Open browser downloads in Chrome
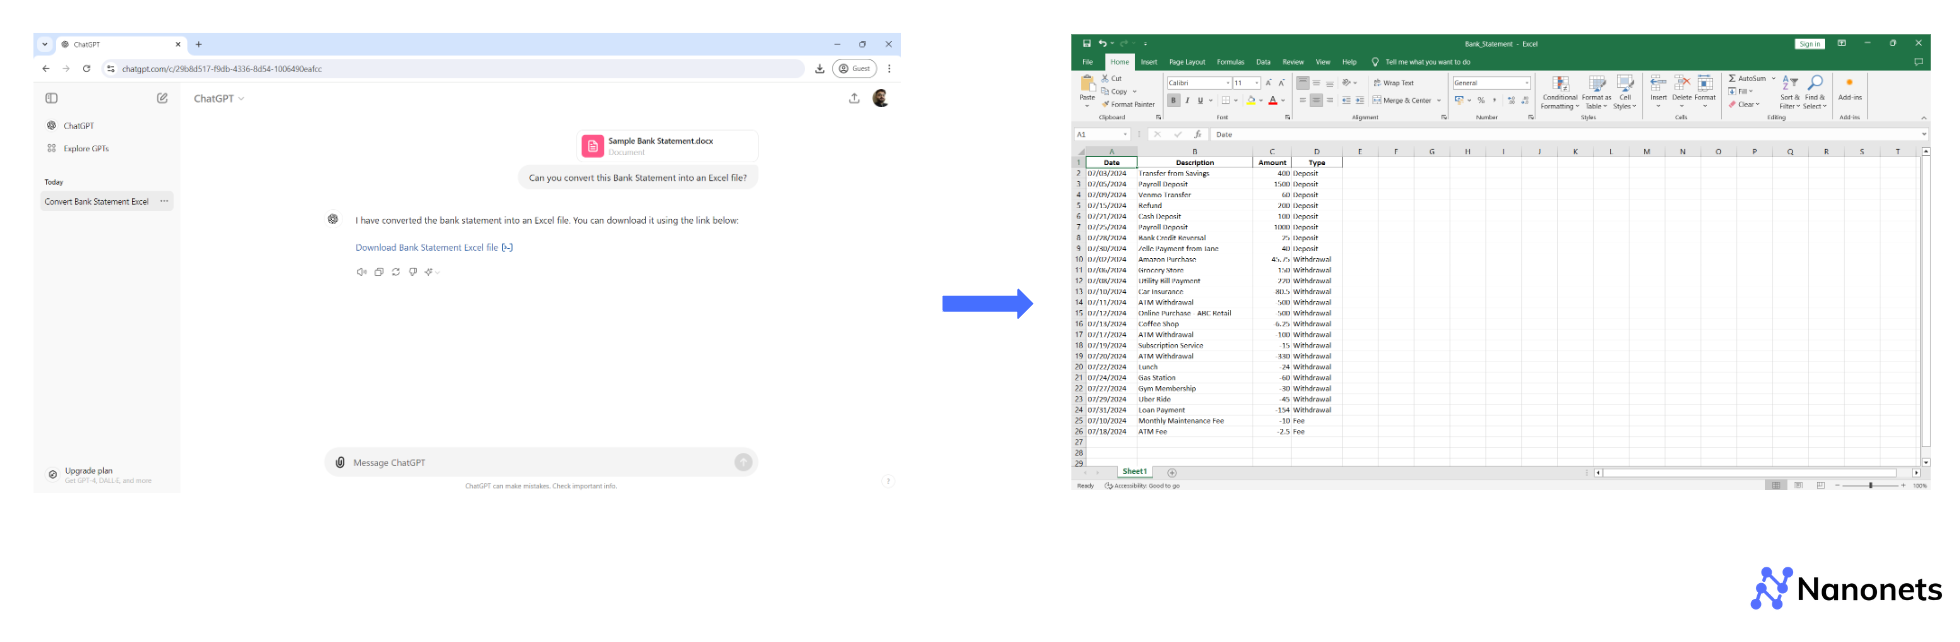Screen dimensions: 1960x642 point(819,69)
